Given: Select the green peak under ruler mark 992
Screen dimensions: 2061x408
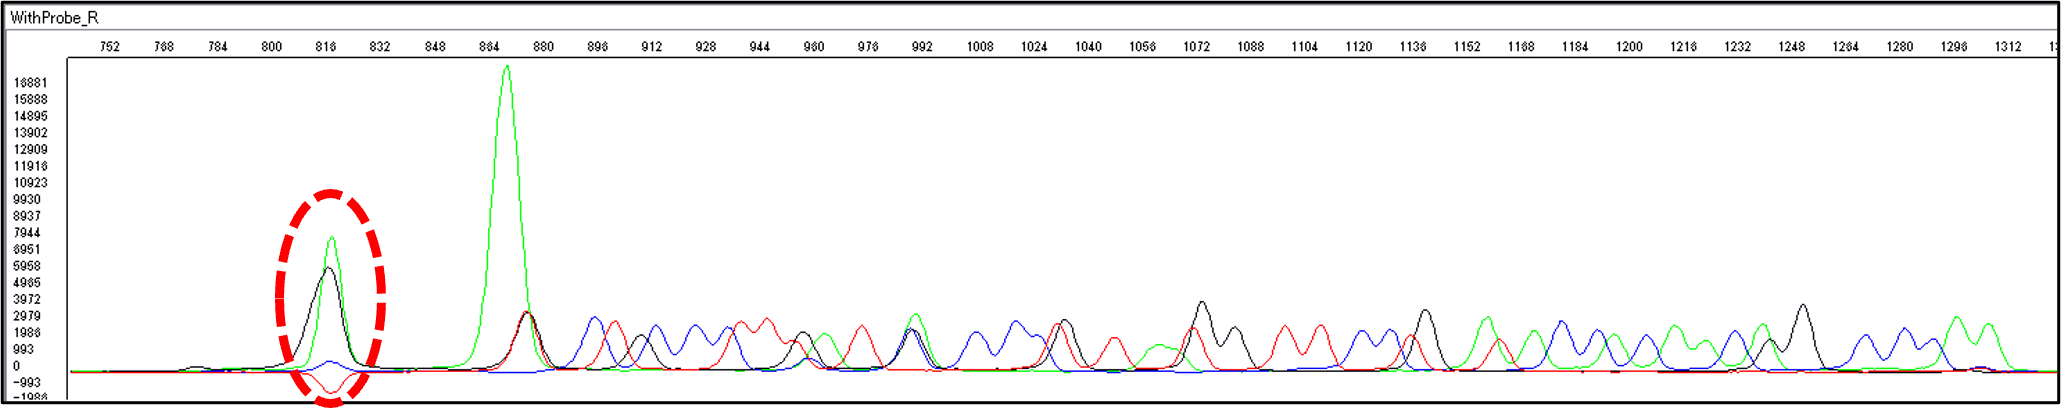Looking at the screenshot, I should (x=916, y=316).
